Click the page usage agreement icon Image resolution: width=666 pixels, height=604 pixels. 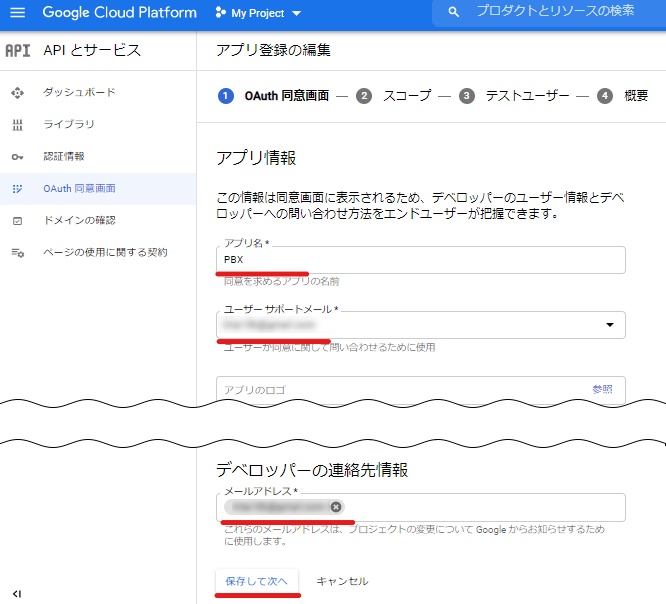tap(17, 253)
